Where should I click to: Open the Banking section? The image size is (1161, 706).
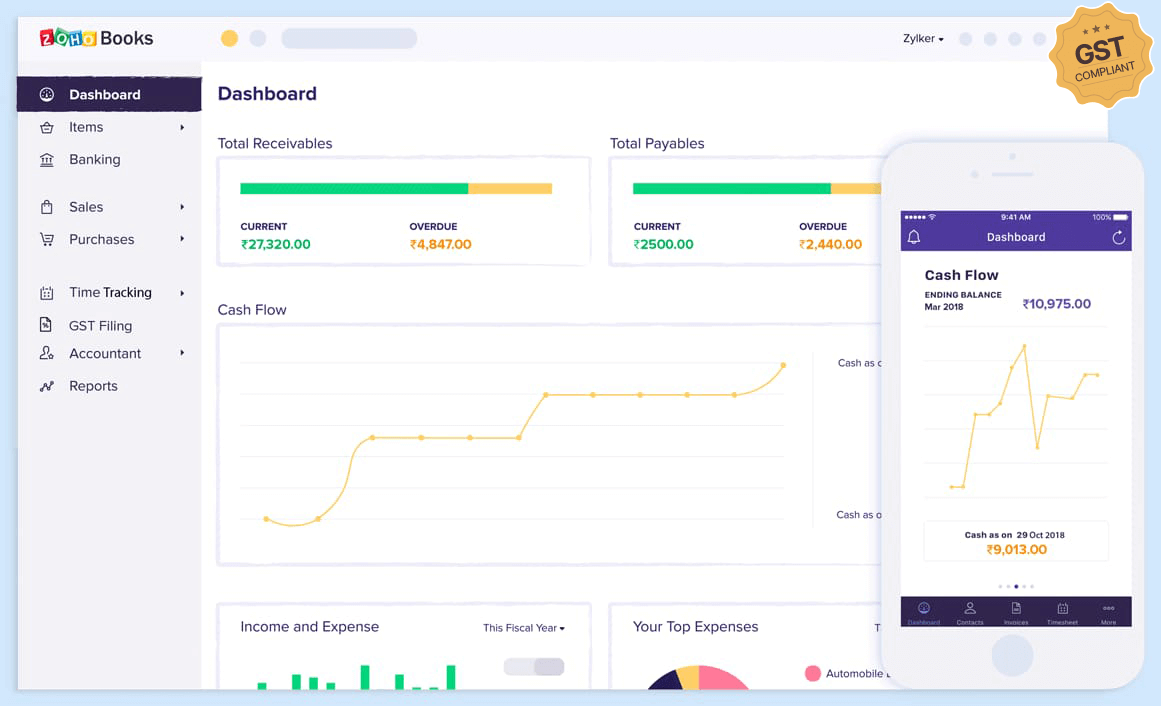click(x=48, y=159)
